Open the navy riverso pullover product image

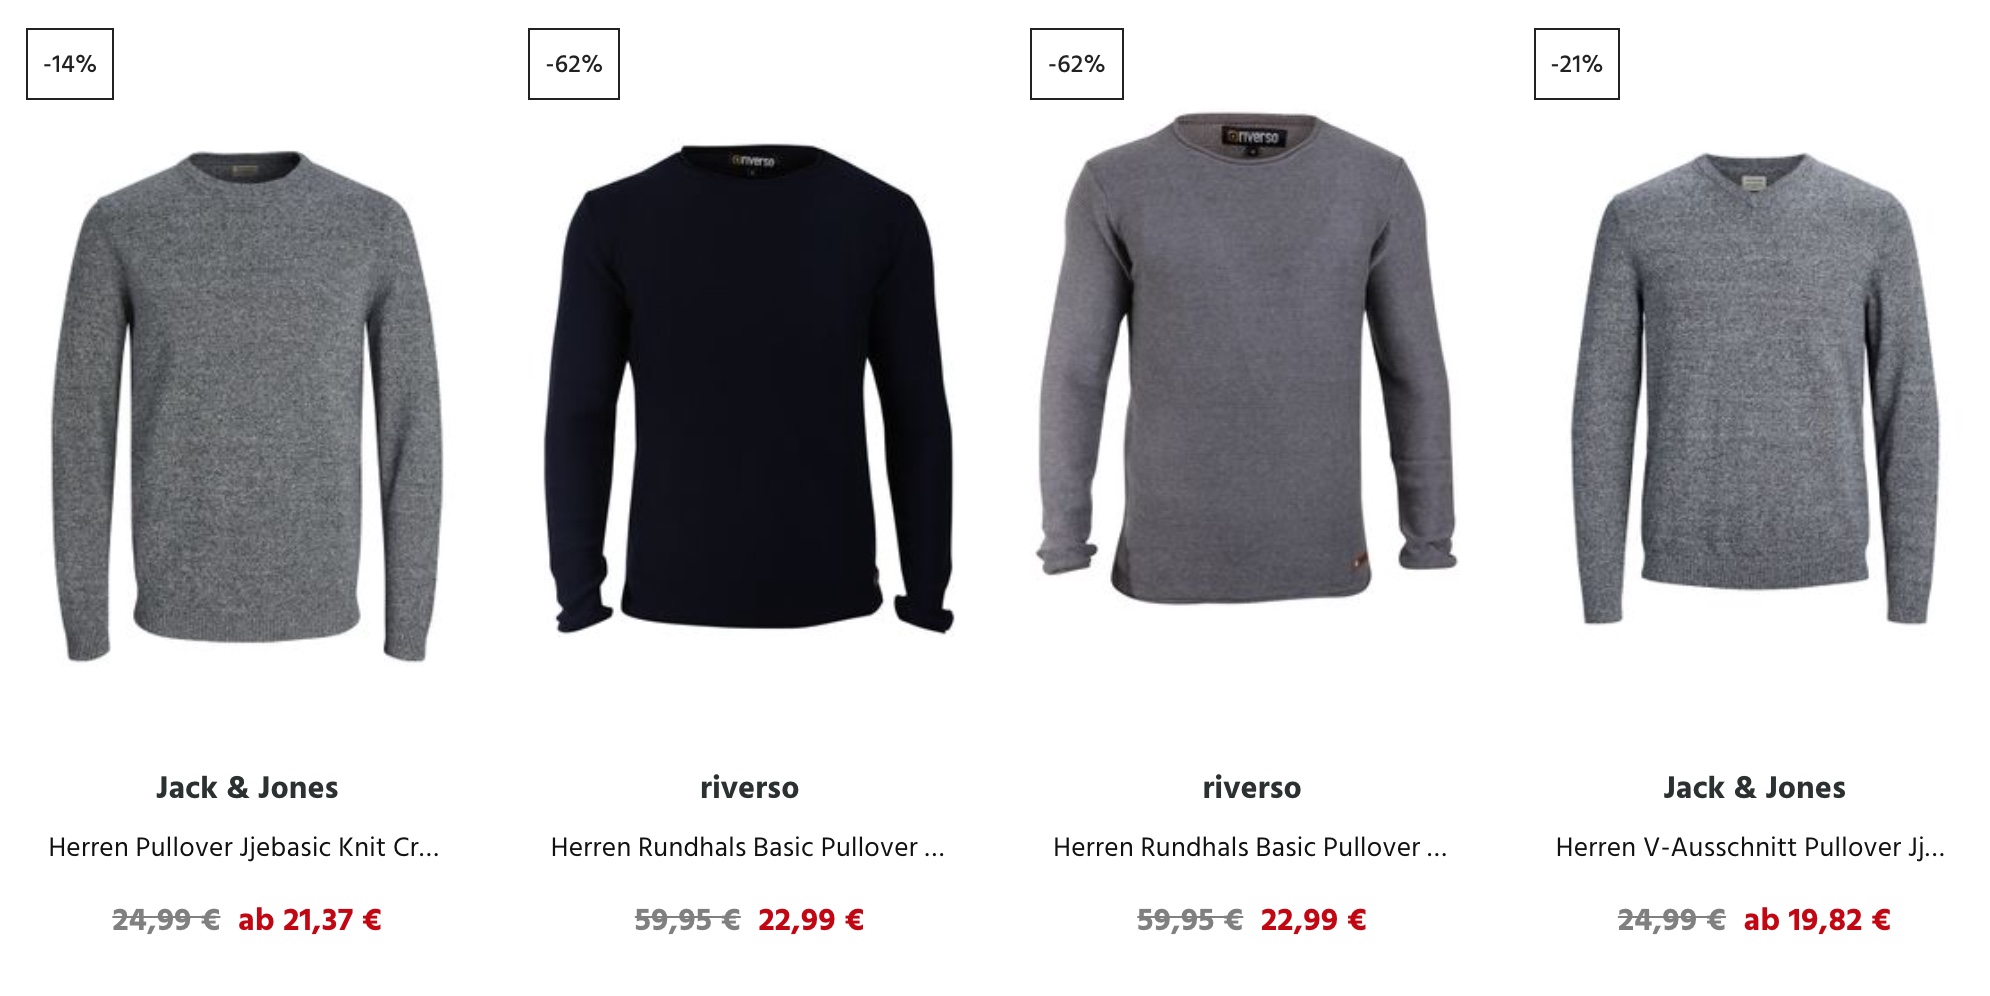[749, 389]
